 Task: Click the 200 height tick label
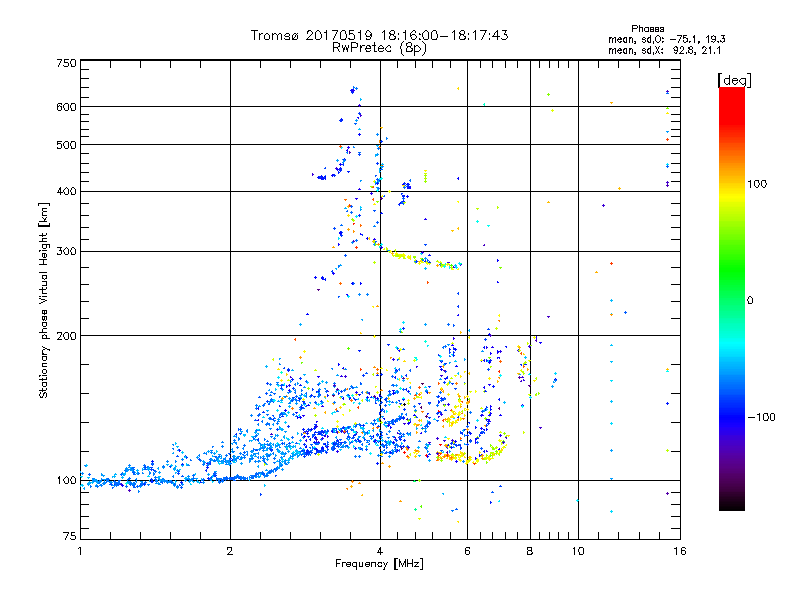coord(66,336)
